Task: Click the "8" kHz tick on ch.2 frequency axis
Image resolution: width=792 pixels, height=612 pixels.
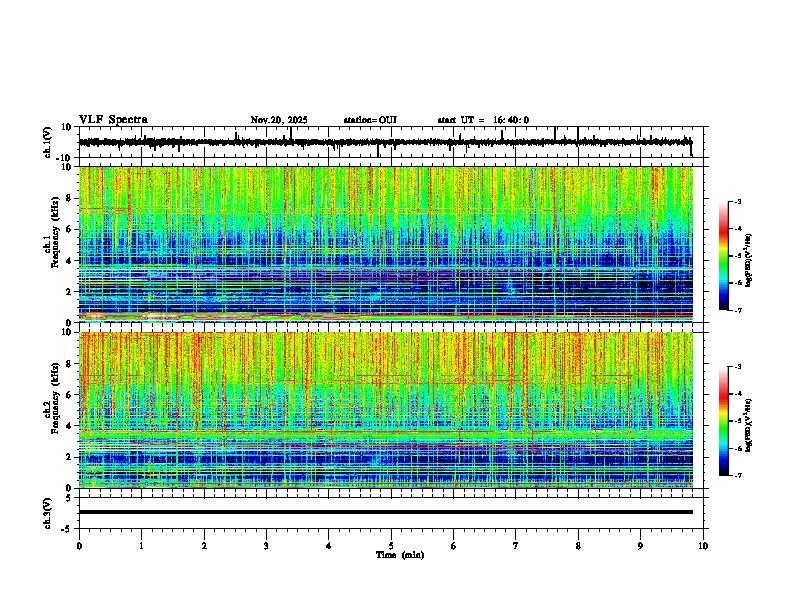Action: coord(69,364)
